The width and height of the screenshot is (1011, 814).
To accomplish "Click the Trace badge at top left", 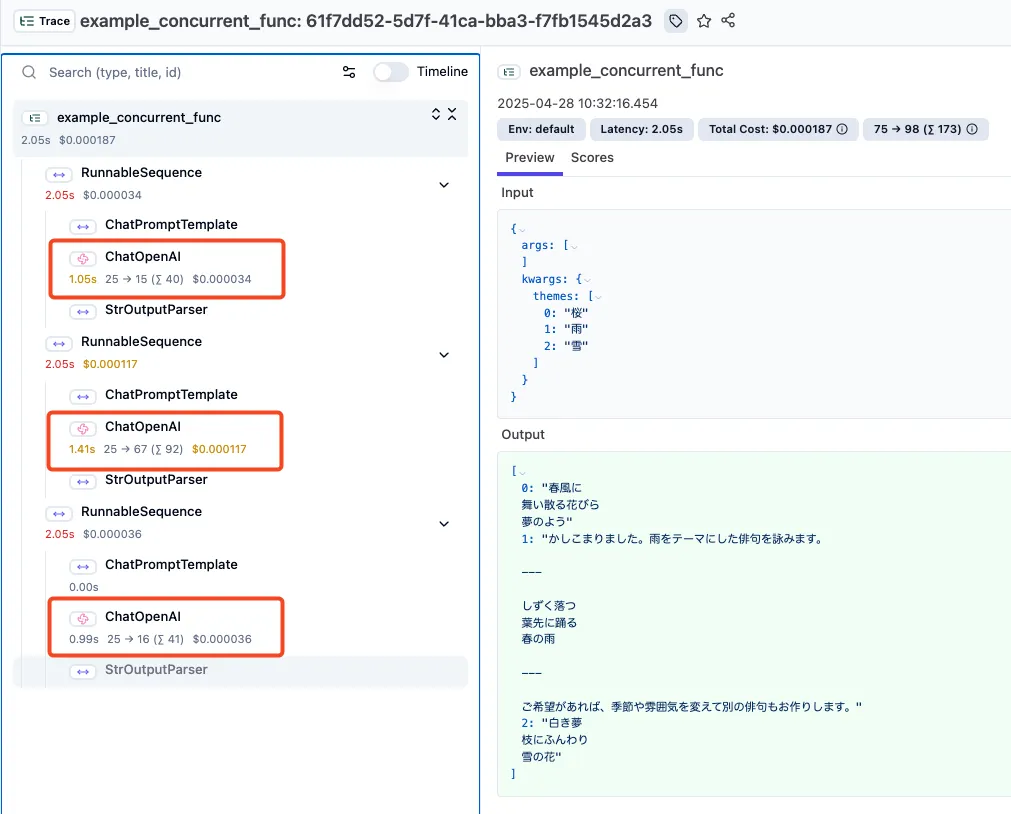I will 44,21.
